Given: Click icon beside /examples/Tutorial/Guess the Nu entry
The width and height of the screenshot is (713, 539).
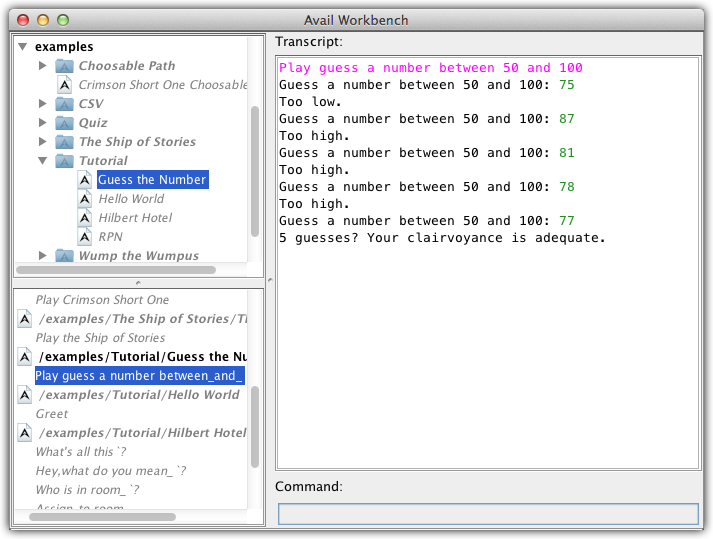Looking at the screenshot, I should coord(25,357).
